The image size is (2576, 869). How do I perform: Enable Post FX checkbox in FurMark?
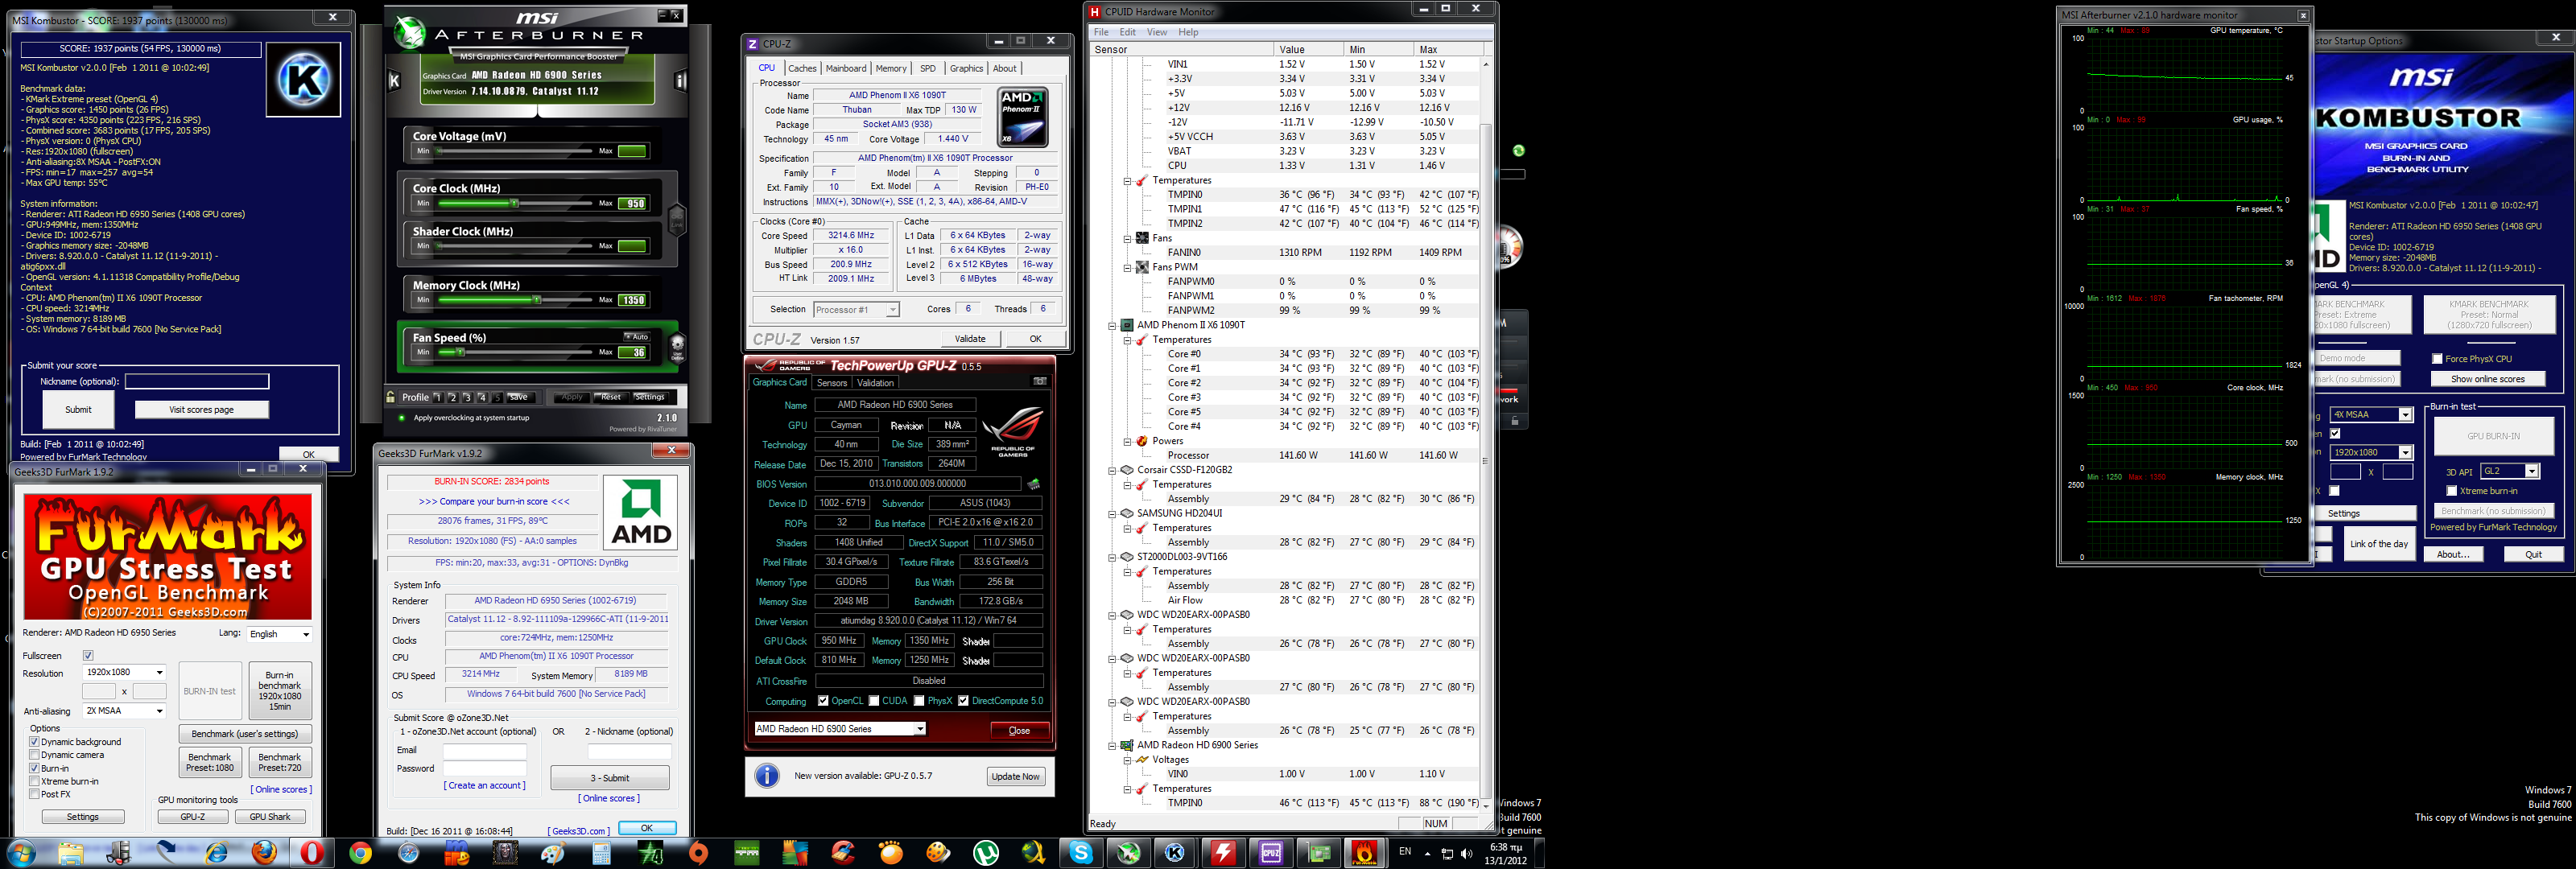point(34,794)
